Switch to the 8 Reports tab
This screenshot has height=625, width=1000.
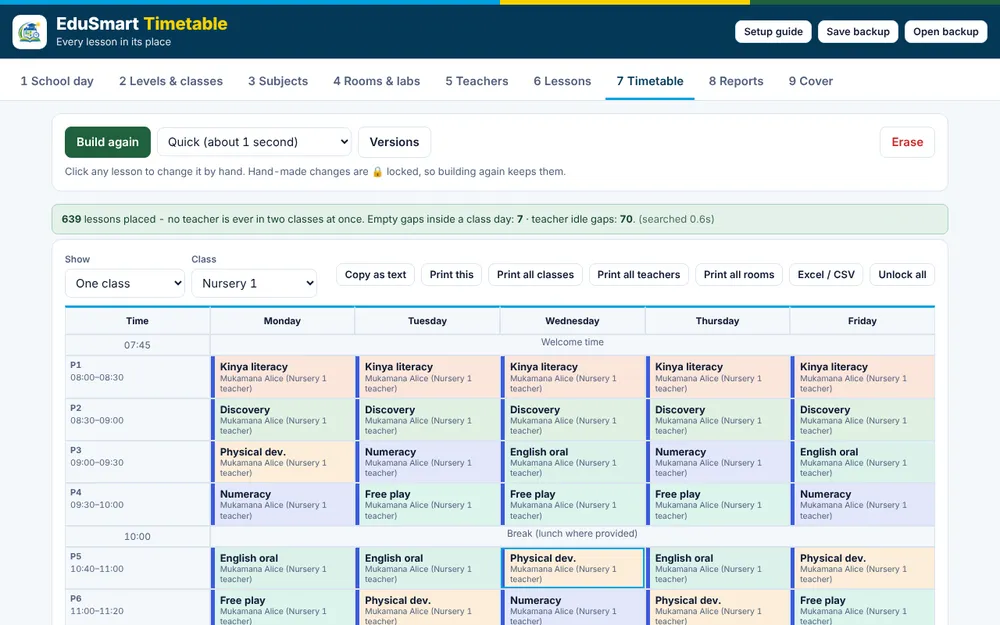pyautogui.click(x=736, y=81)
